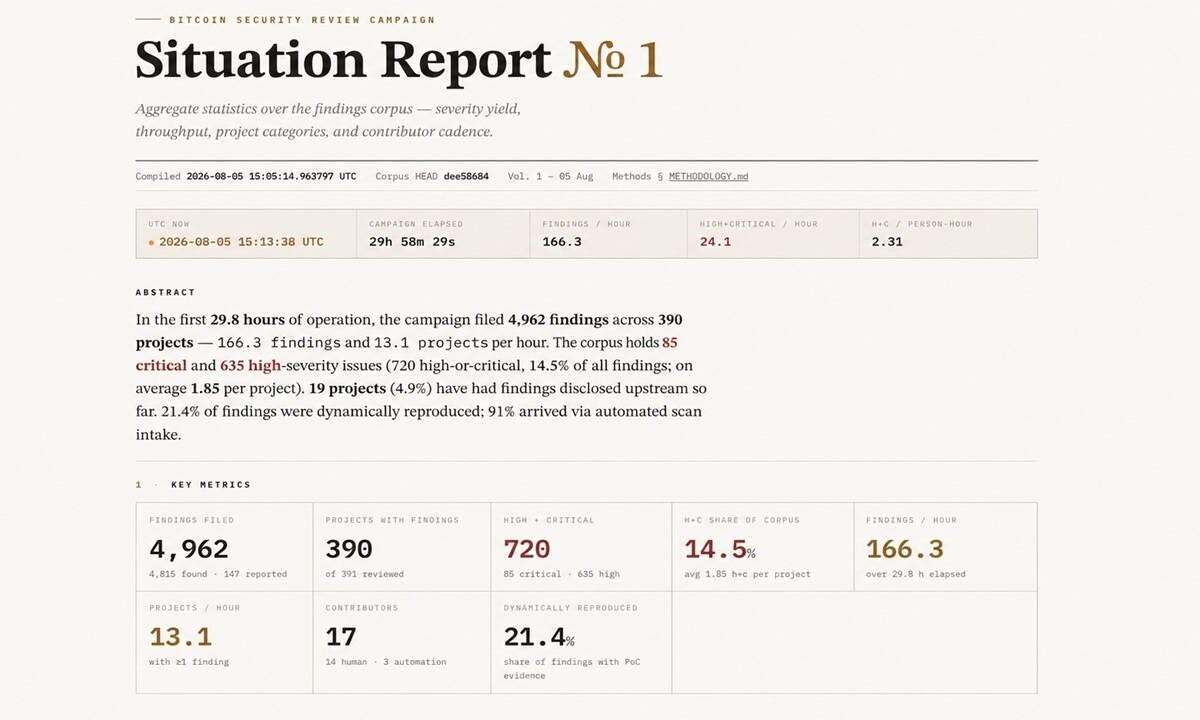Click the 14 human · 3 automation caption
Image resolution: width=1200 pixels, height=720 pixels.
(386, 662)
